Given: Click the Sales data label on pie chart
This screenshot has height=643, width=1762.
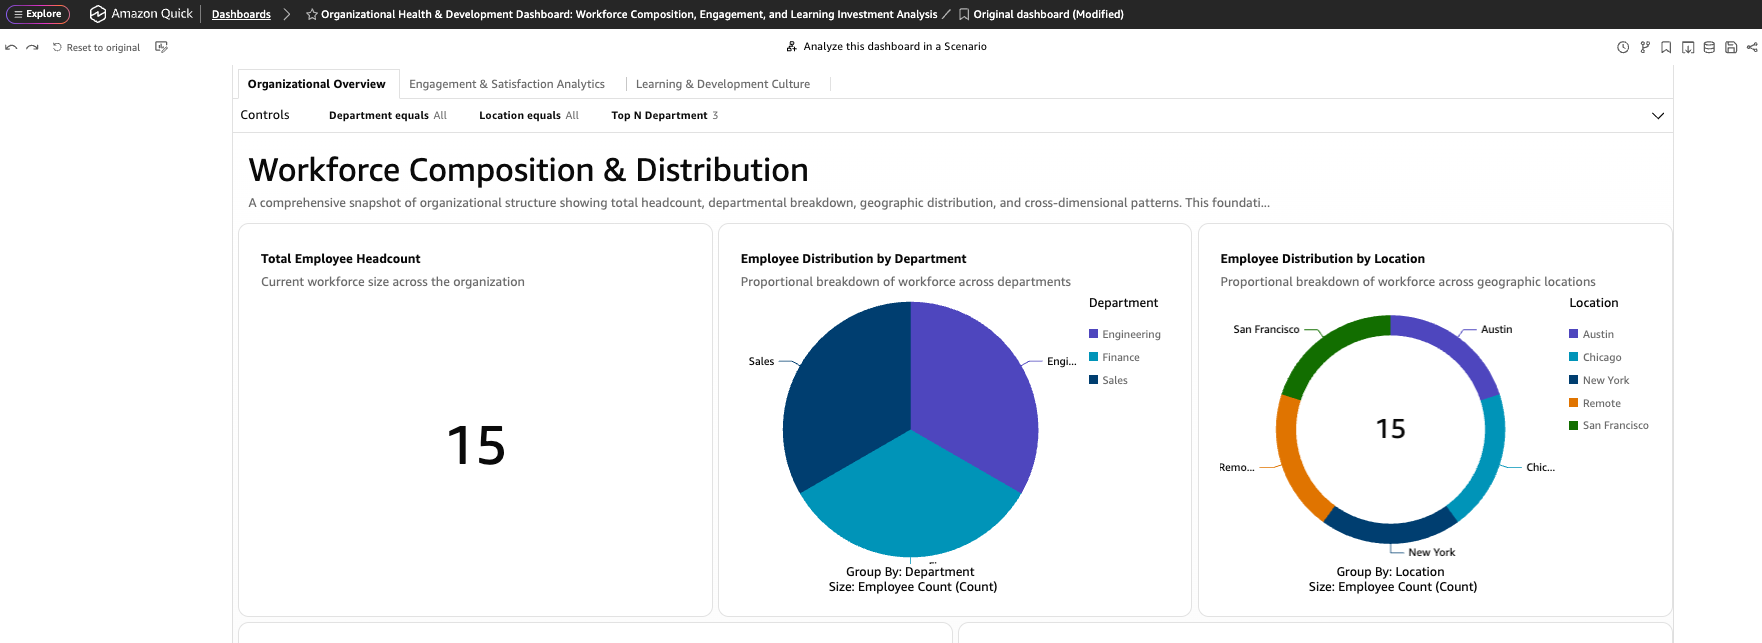Looking at the screenshot, I should pos(761,361).
